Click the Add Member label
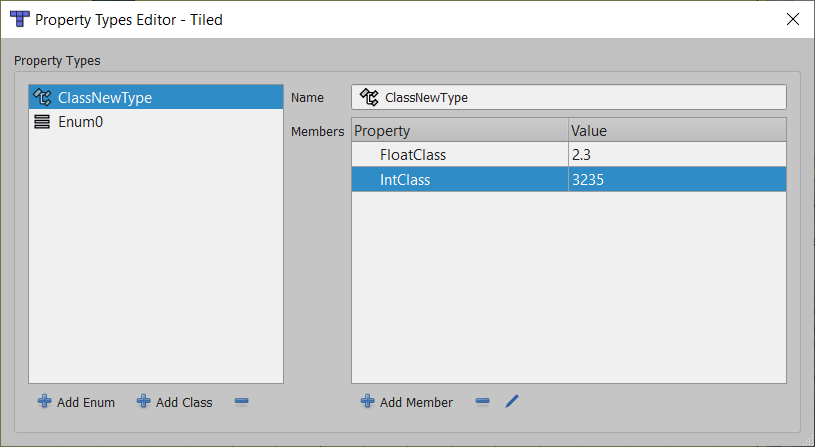This screenshot has width=815, height=447. pos(416,402)
